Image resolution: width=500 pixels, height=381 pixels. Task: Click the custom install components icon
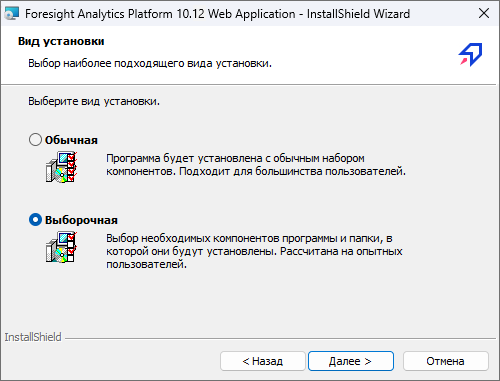62,247
